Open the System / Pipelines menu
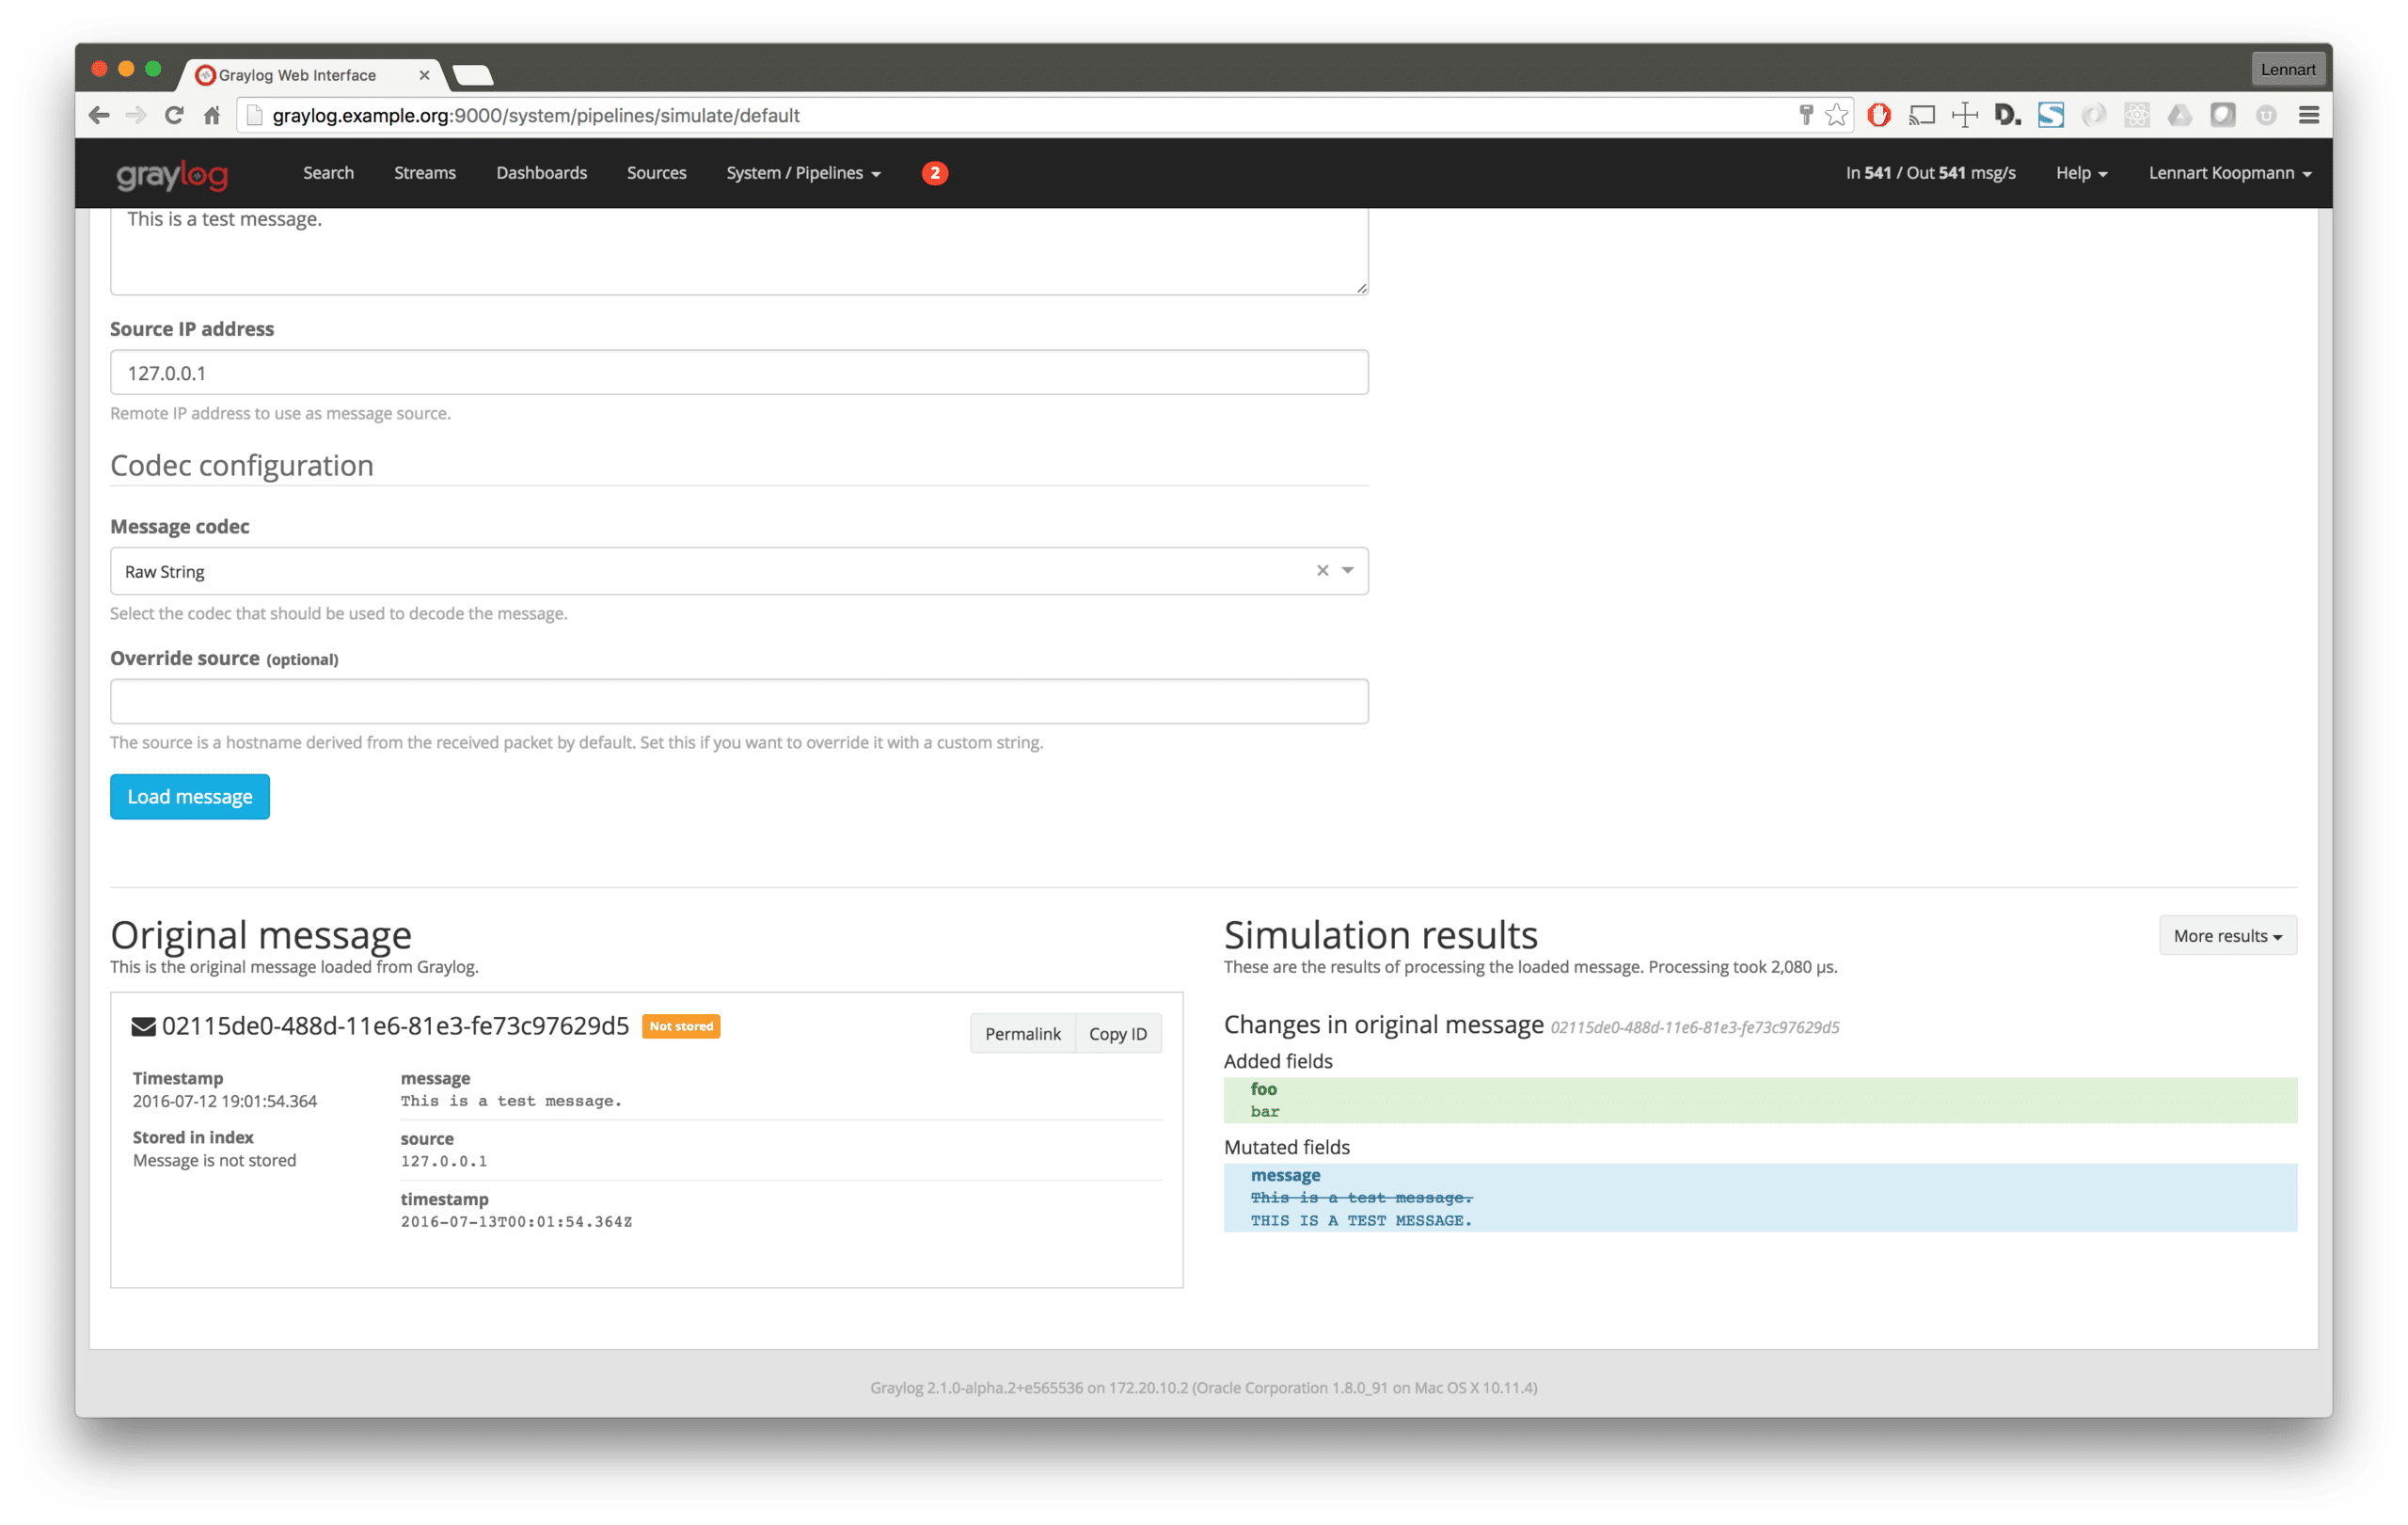 [x=803, y=173]
